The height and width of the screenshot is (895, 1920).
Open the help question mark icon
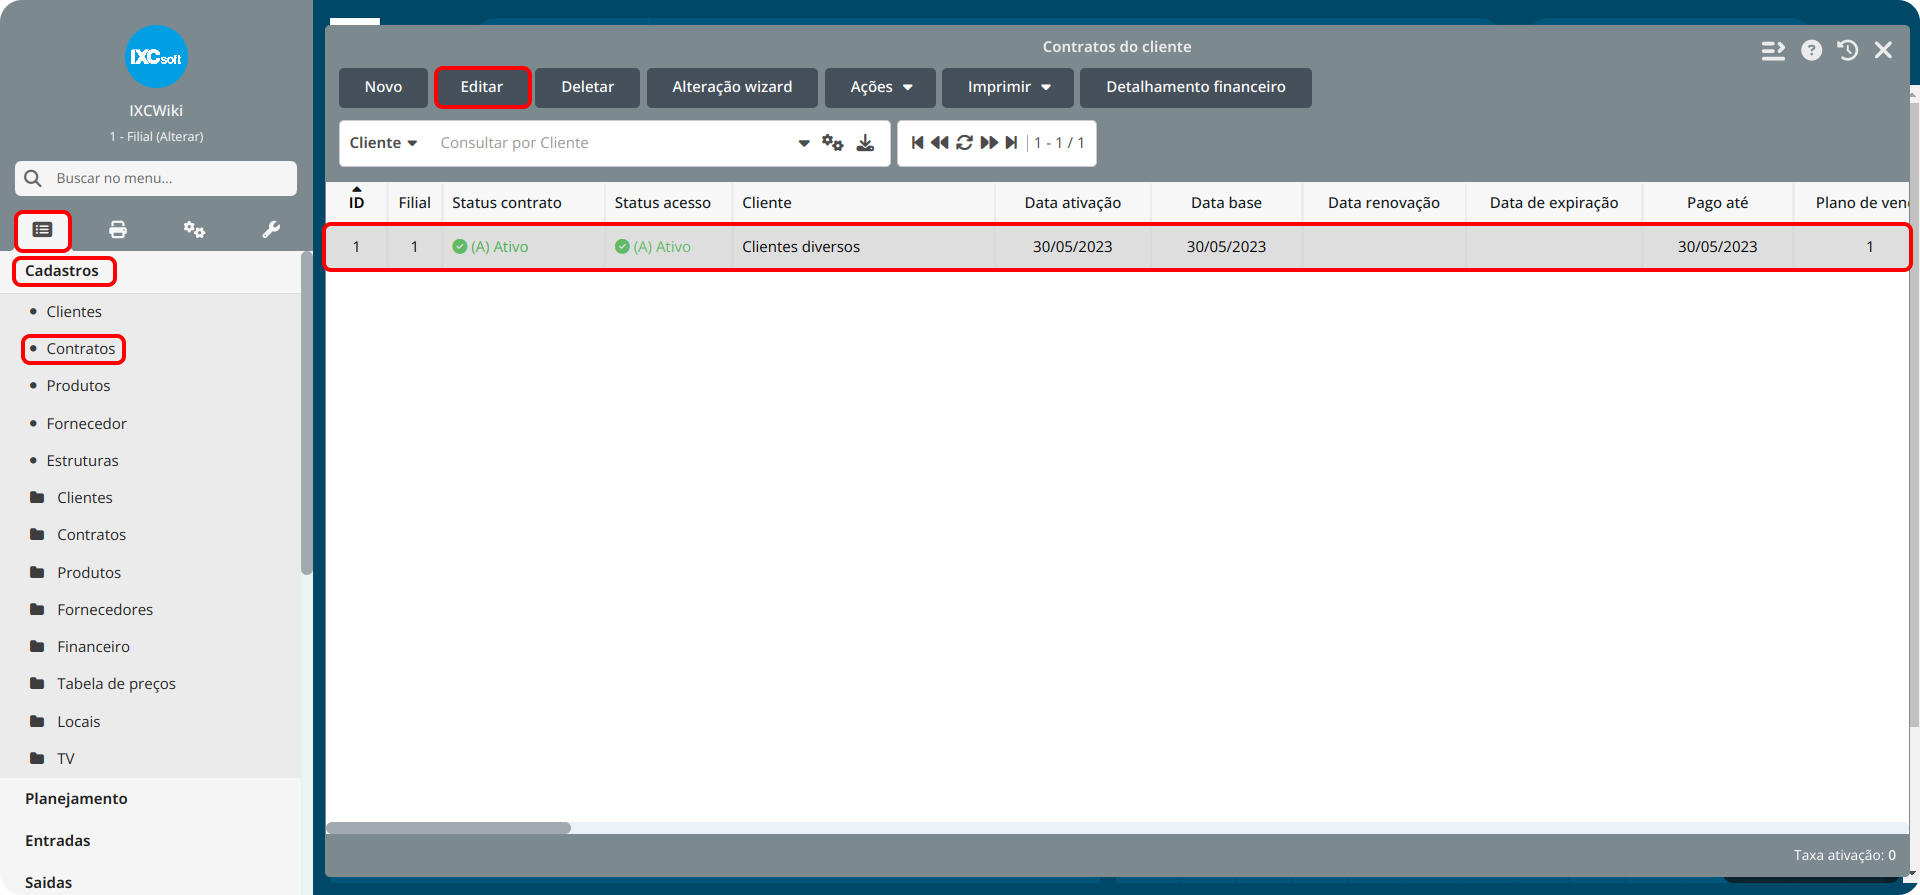[x=1811, y=50]
